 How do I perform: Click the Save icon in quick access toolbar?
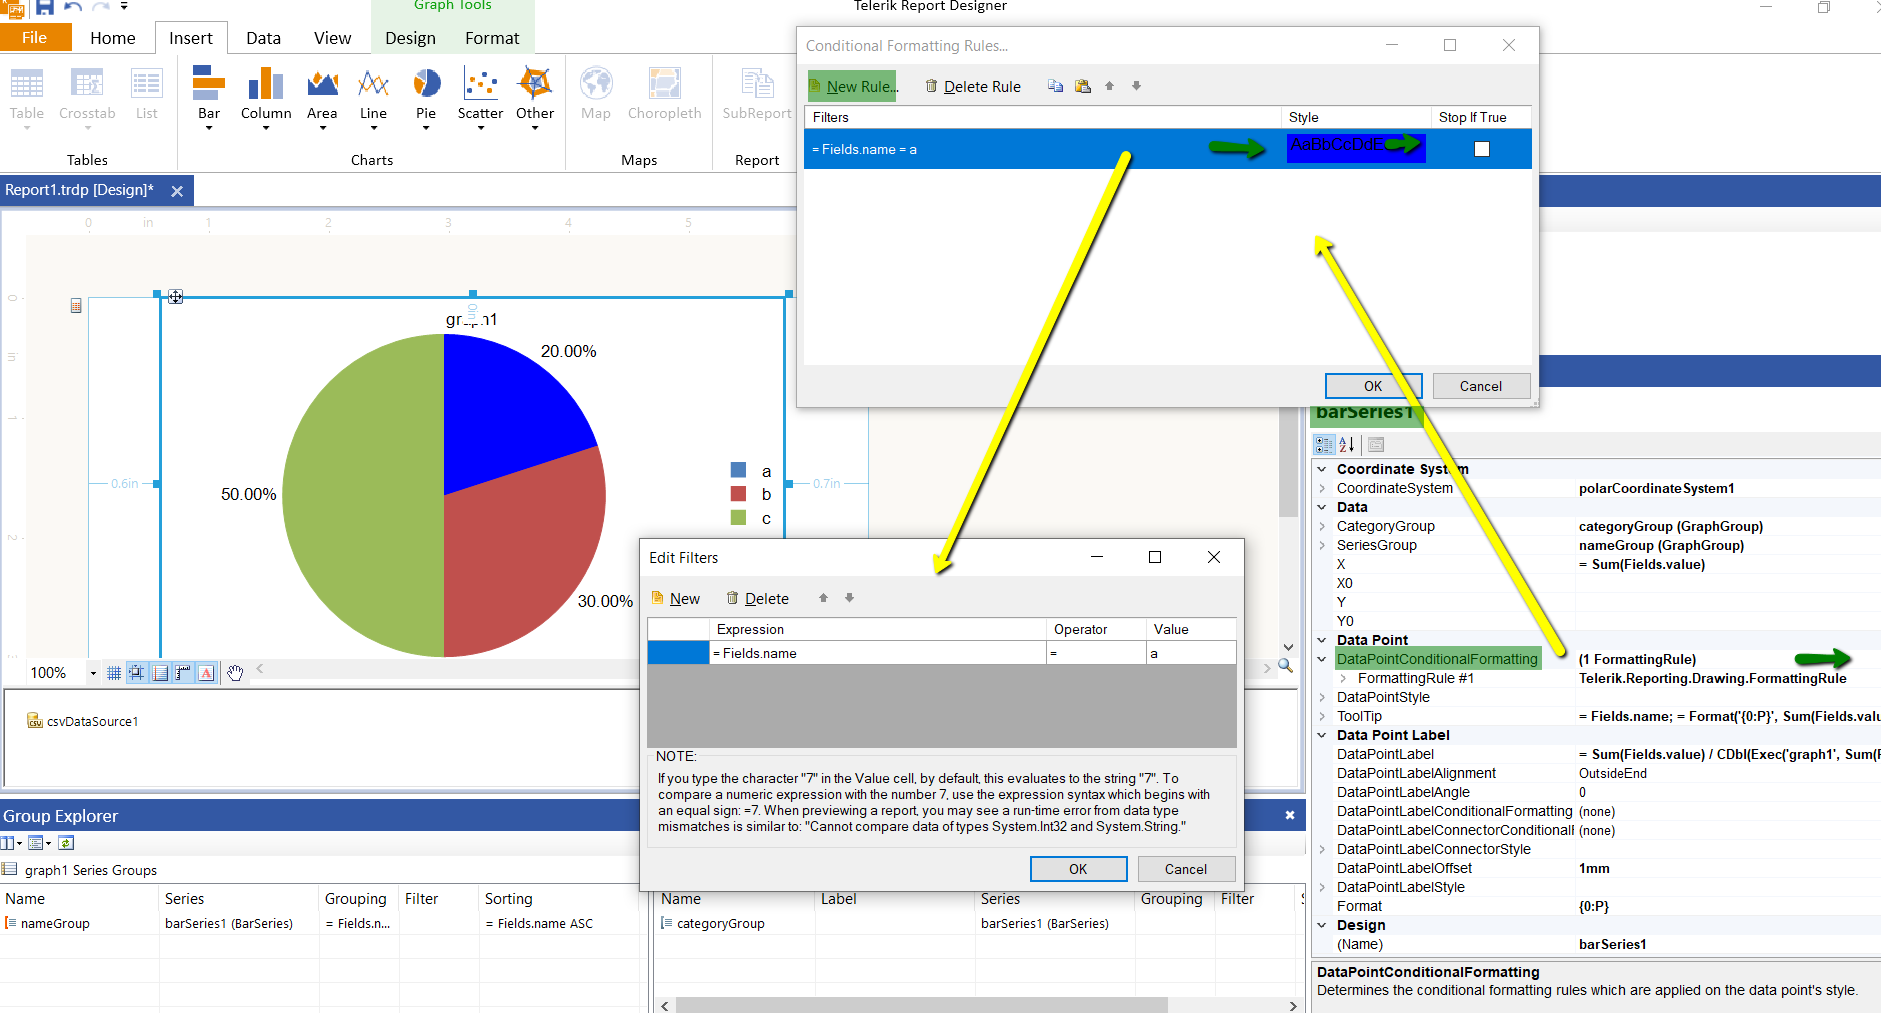[45, 7]
